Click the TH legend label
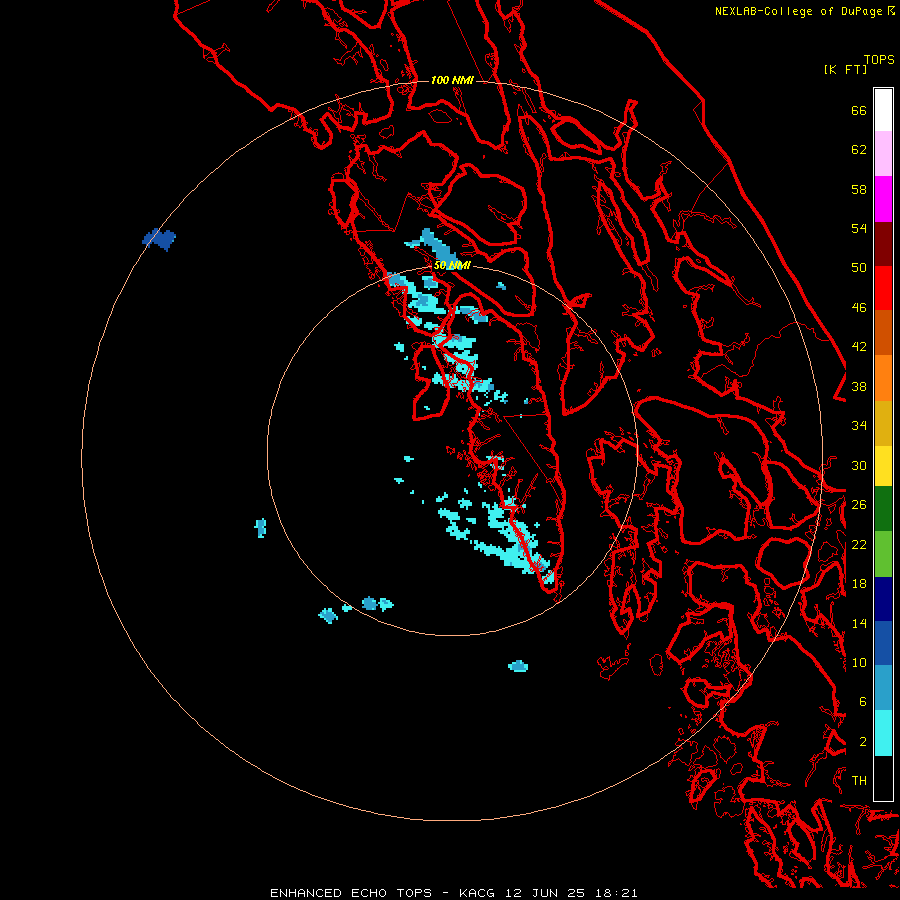900x900 pixels. [859, 781]
